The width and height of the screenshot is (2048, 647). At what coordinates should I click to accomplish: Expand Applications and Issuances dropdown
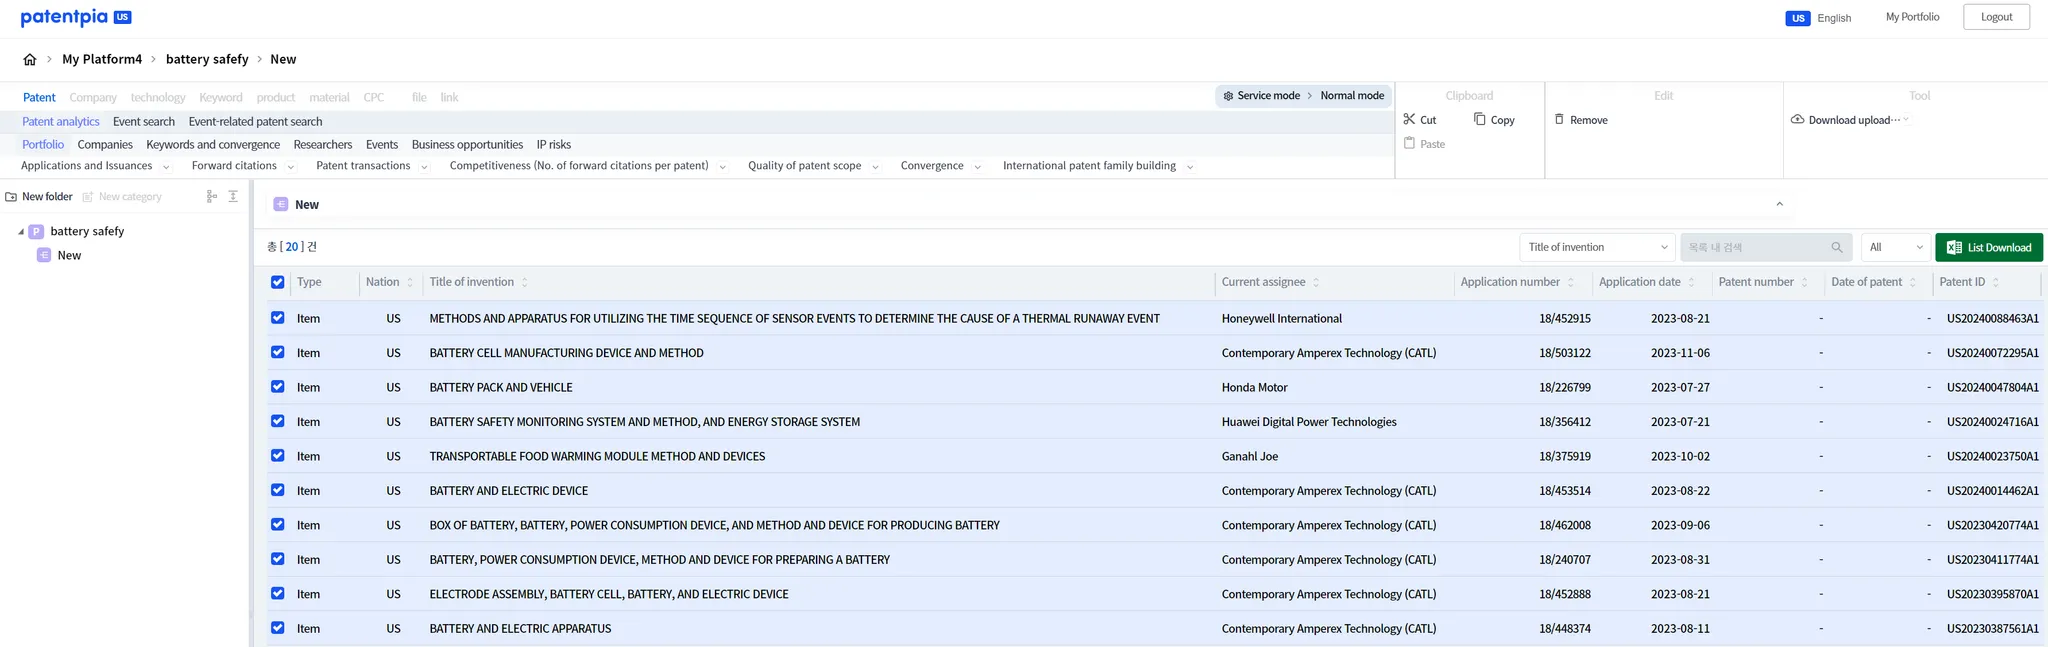[166, 167]
